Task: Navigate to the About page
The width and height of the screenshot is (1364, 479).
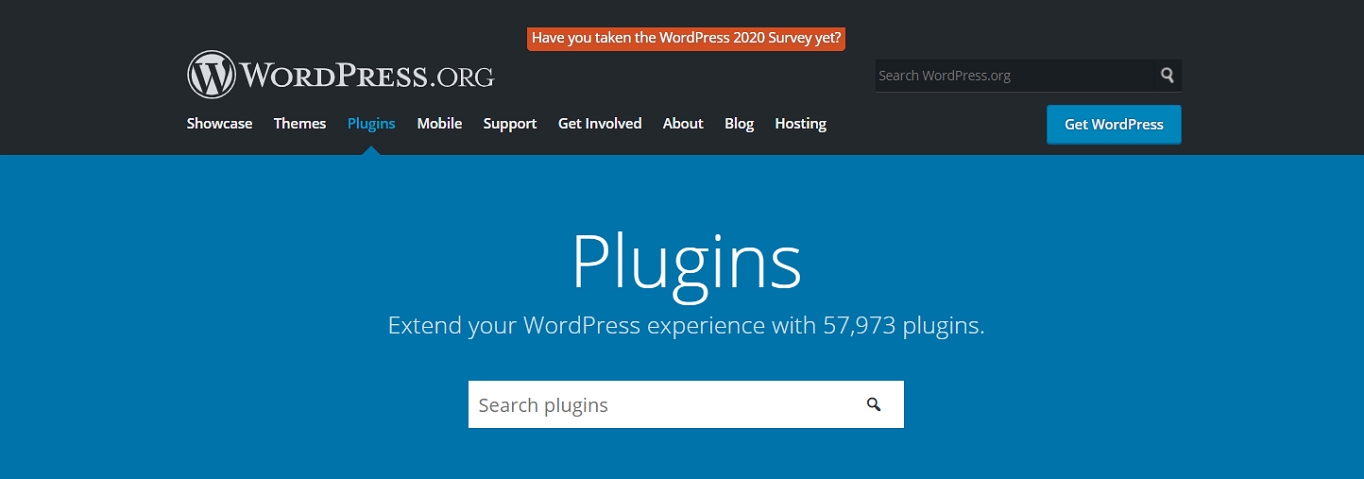Action: (683, 124)
